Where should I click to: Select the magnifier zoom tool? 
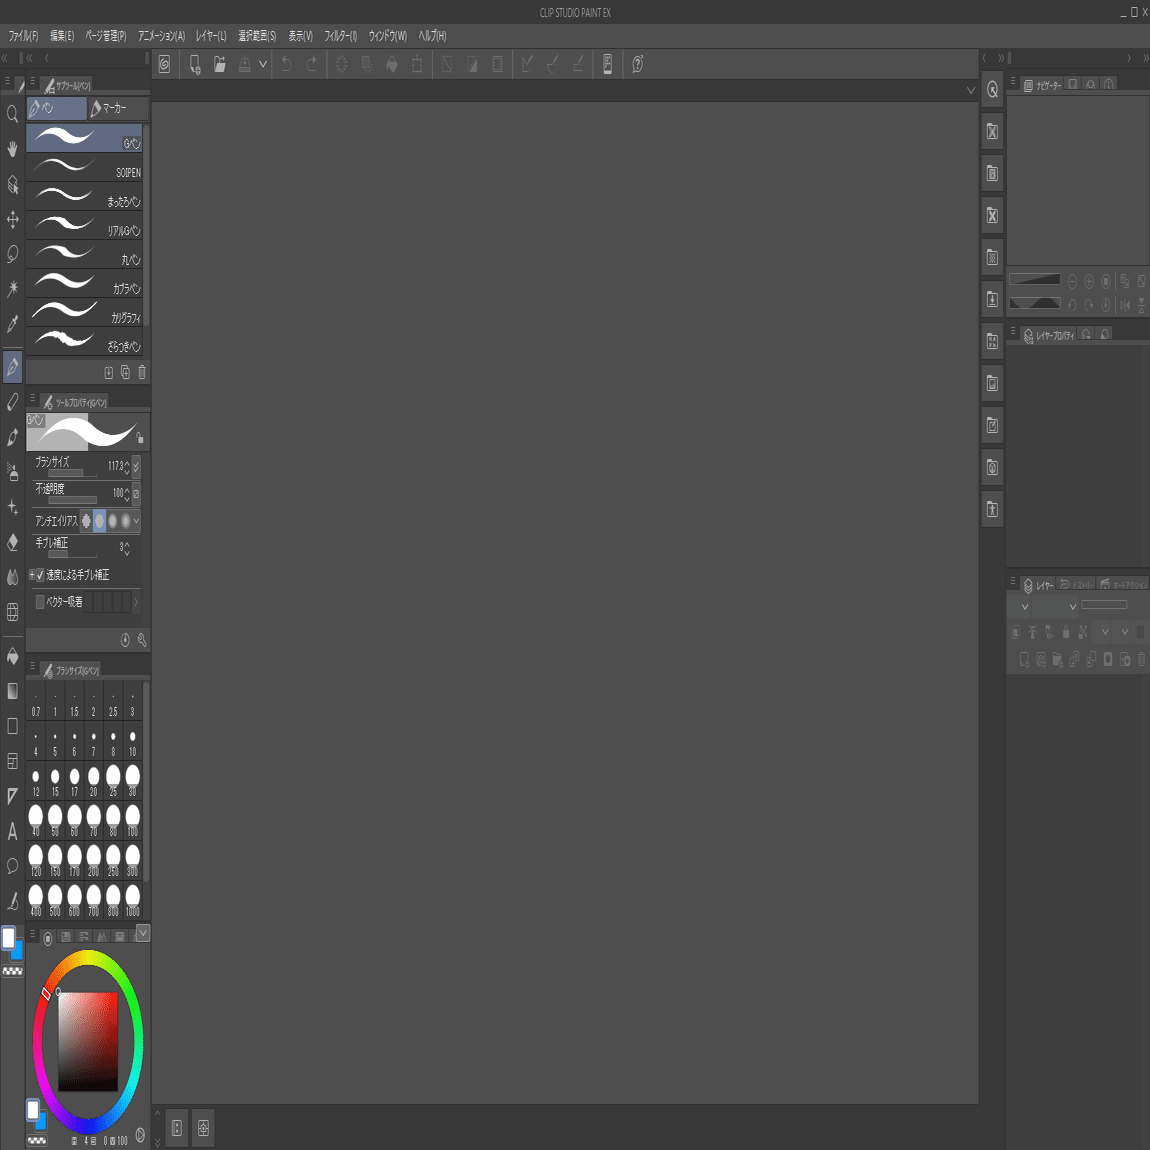point(12,114)
